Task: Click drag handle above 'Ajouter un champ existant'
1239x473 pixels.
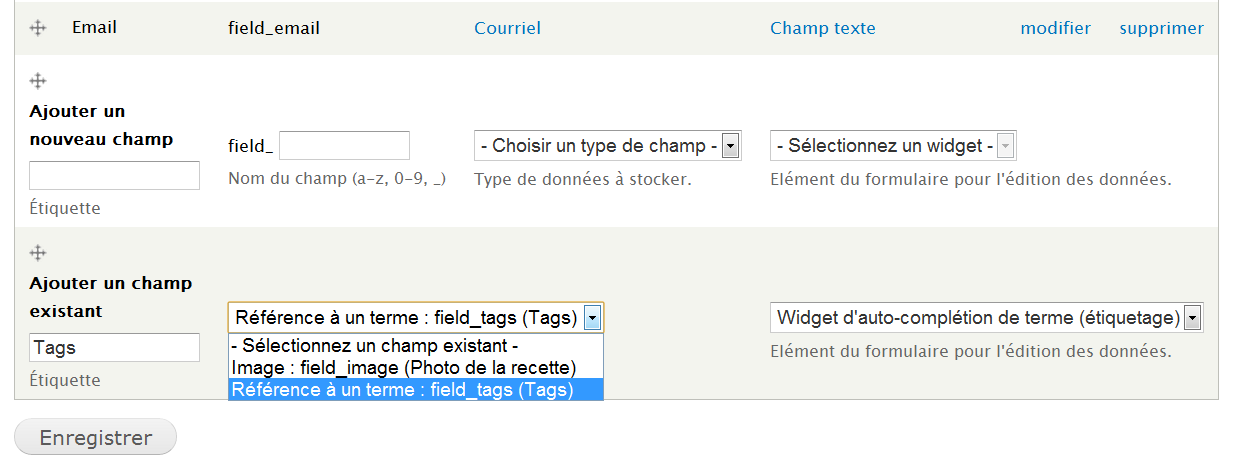Action: pyautogui.click(x=39, y=252)
